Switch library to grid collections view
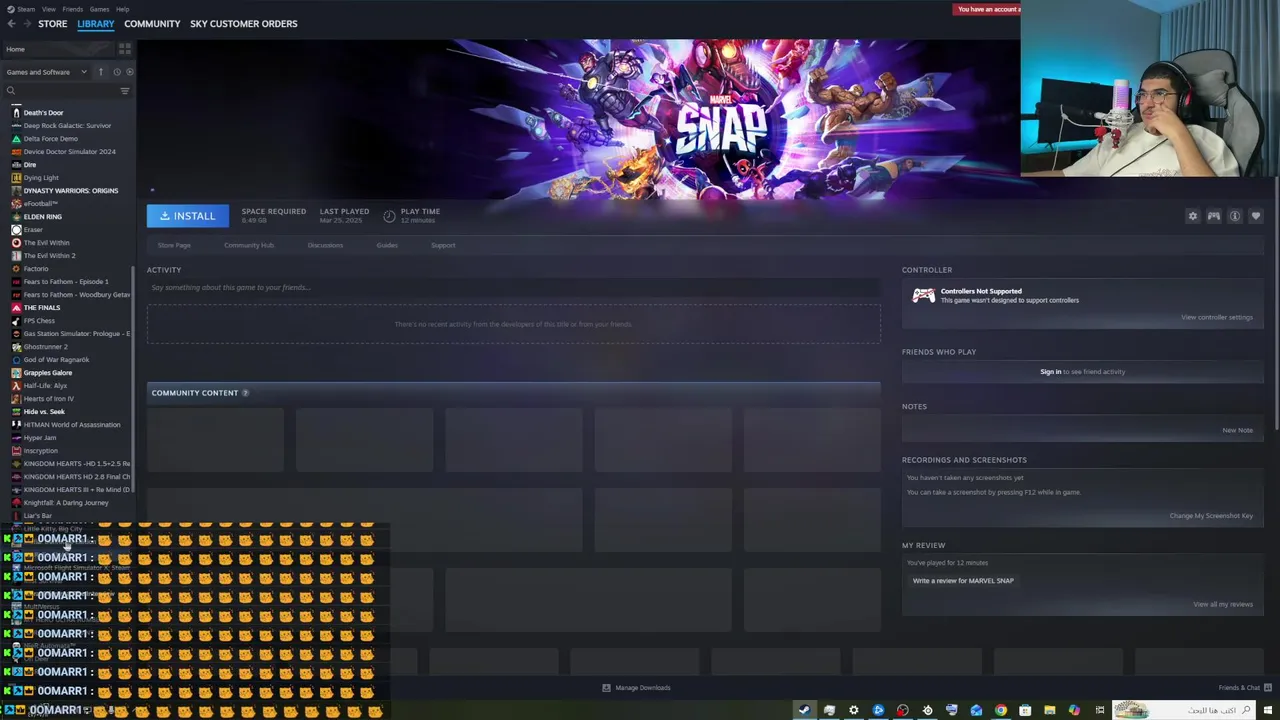The height and width of the screenshot is (720, 1280). click(x=125, y=48)
